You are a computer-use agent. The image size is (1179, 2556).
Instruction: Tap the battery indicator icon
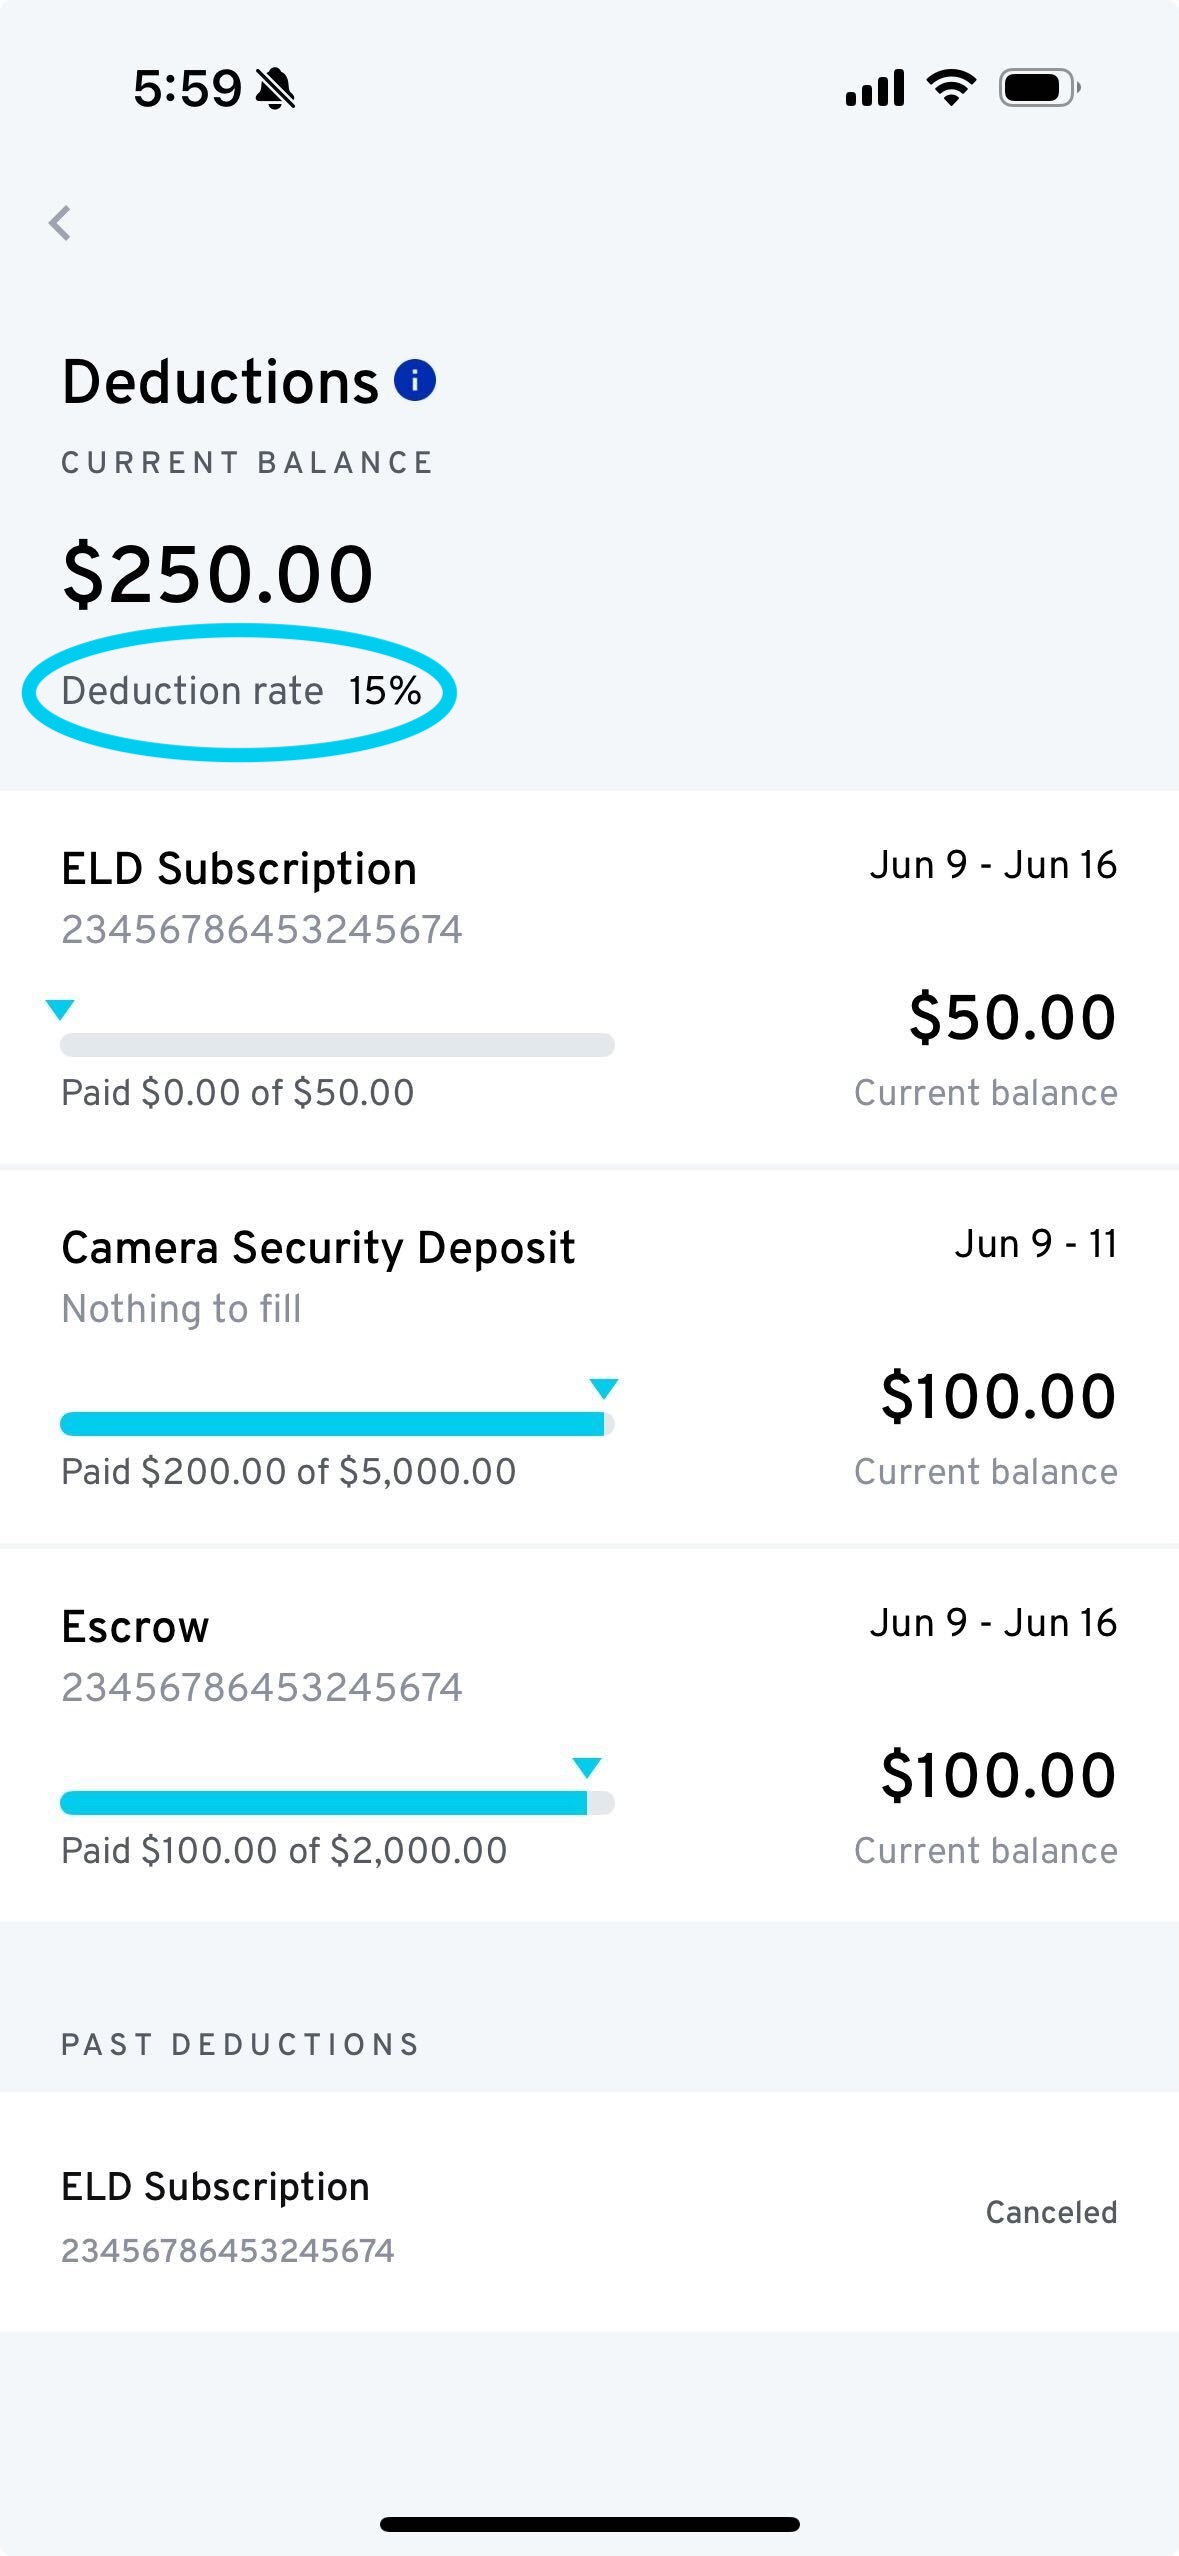pyautogui.click(x=1040, y=88)
